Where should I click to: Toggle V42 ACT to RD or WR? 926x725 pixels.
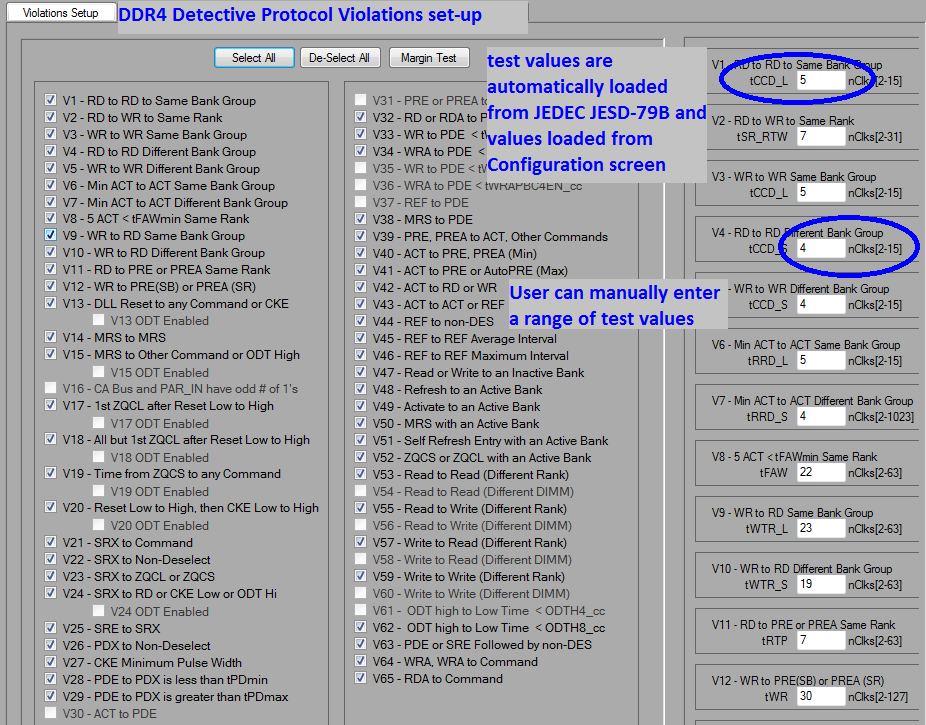[360, 287]
